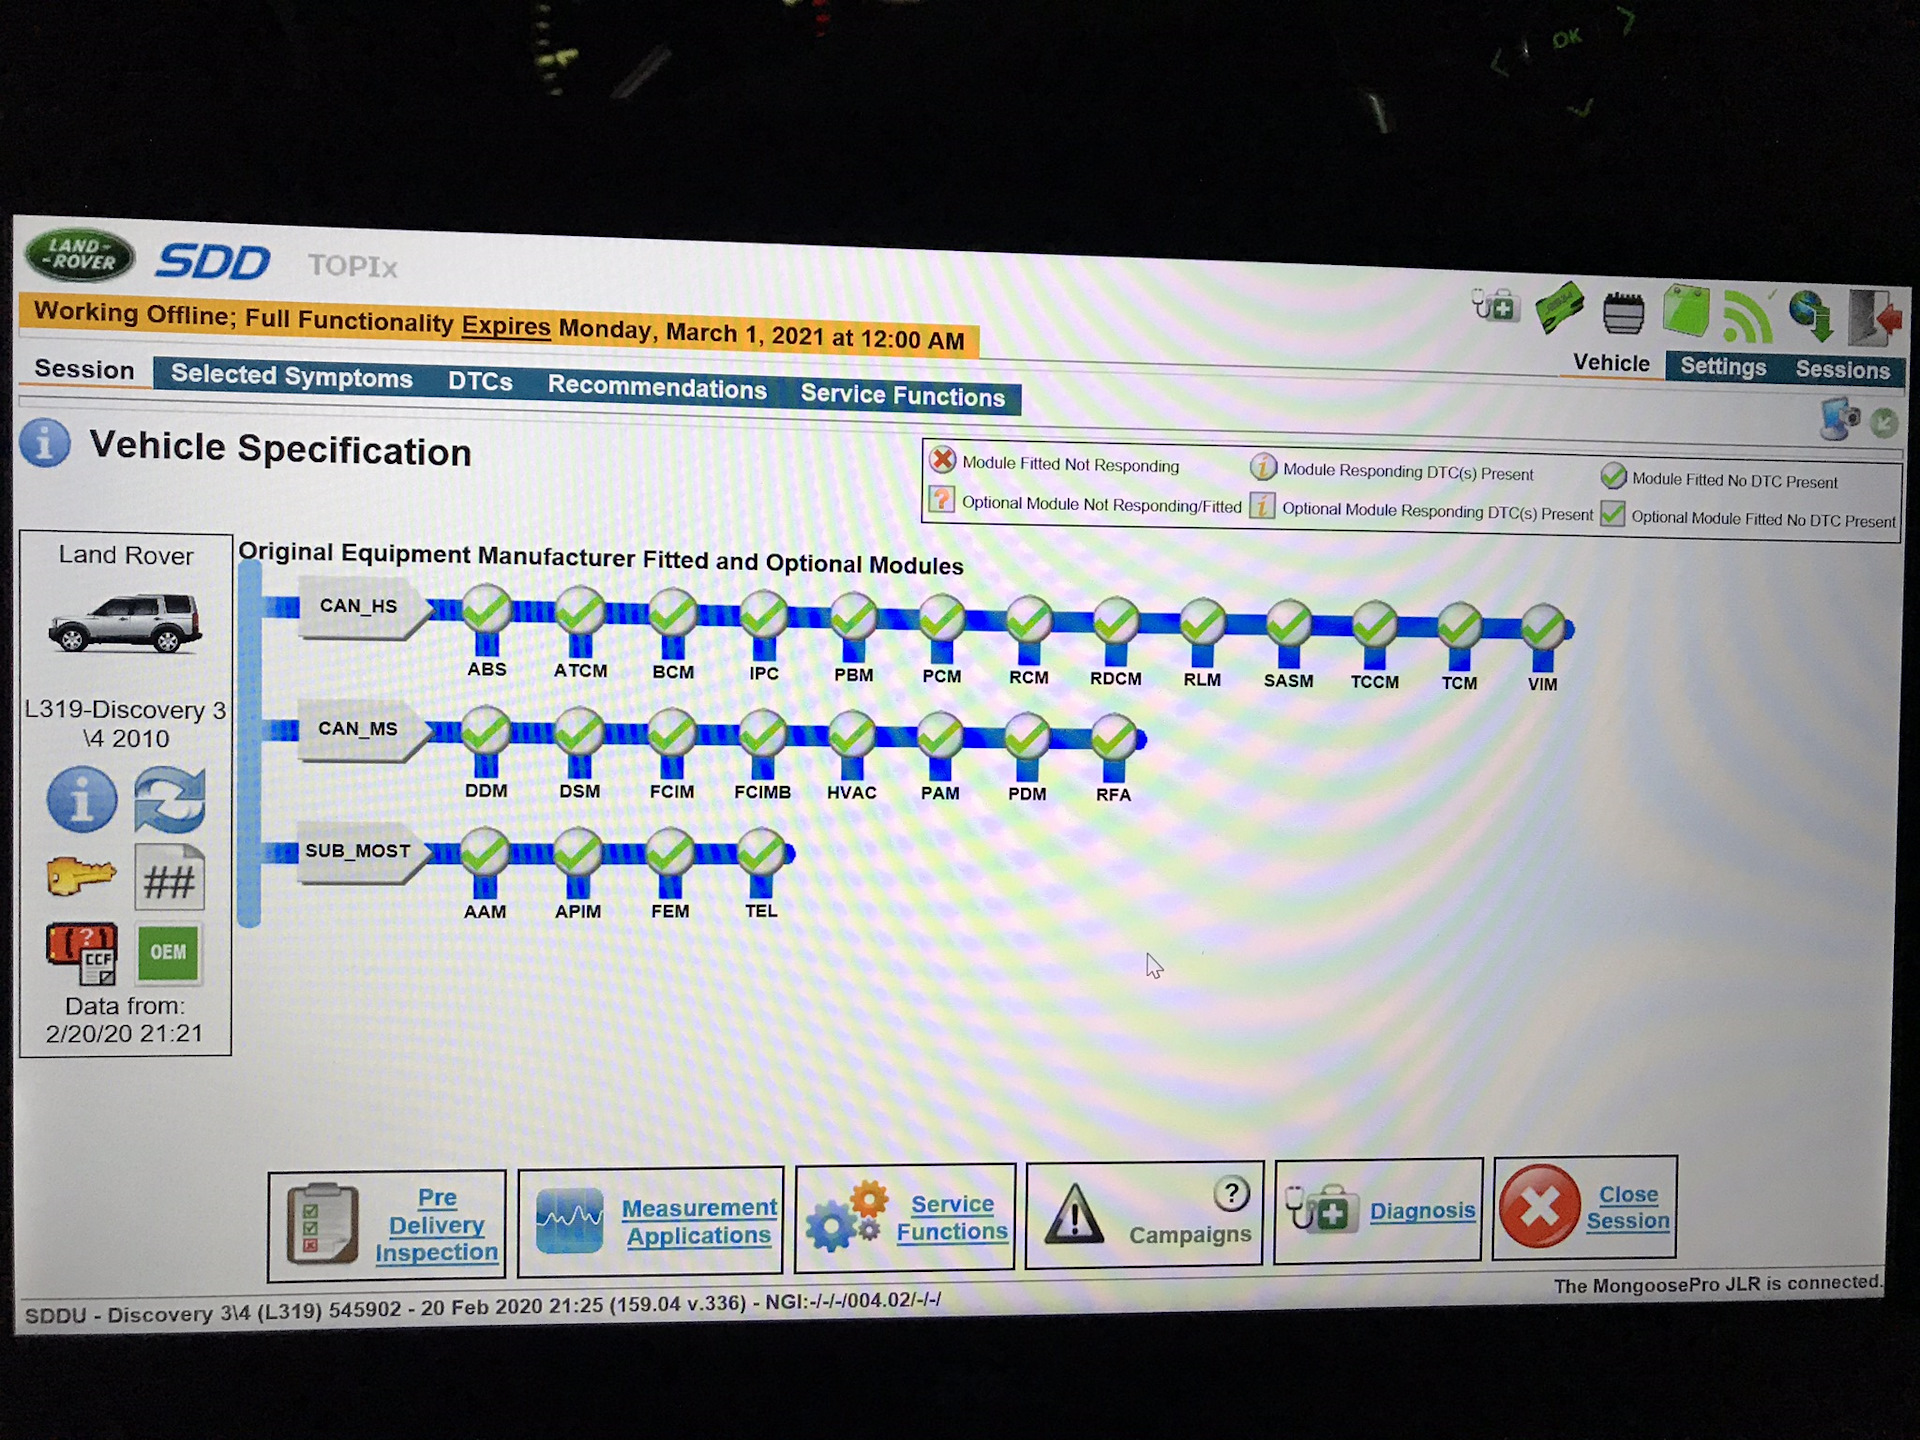Open the CCF configuration file icon

82,953
